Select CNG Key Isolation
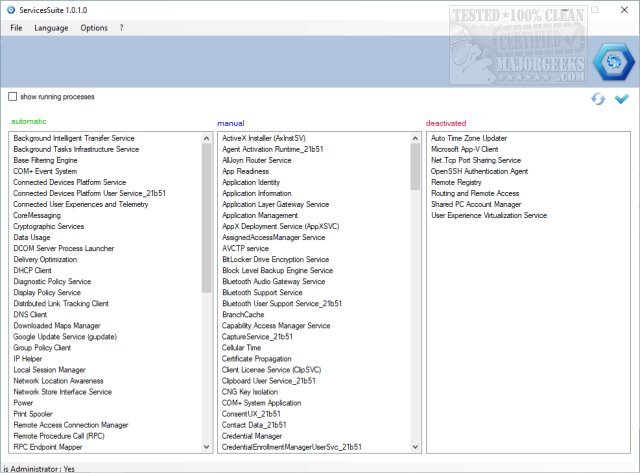 pos(250,392)
